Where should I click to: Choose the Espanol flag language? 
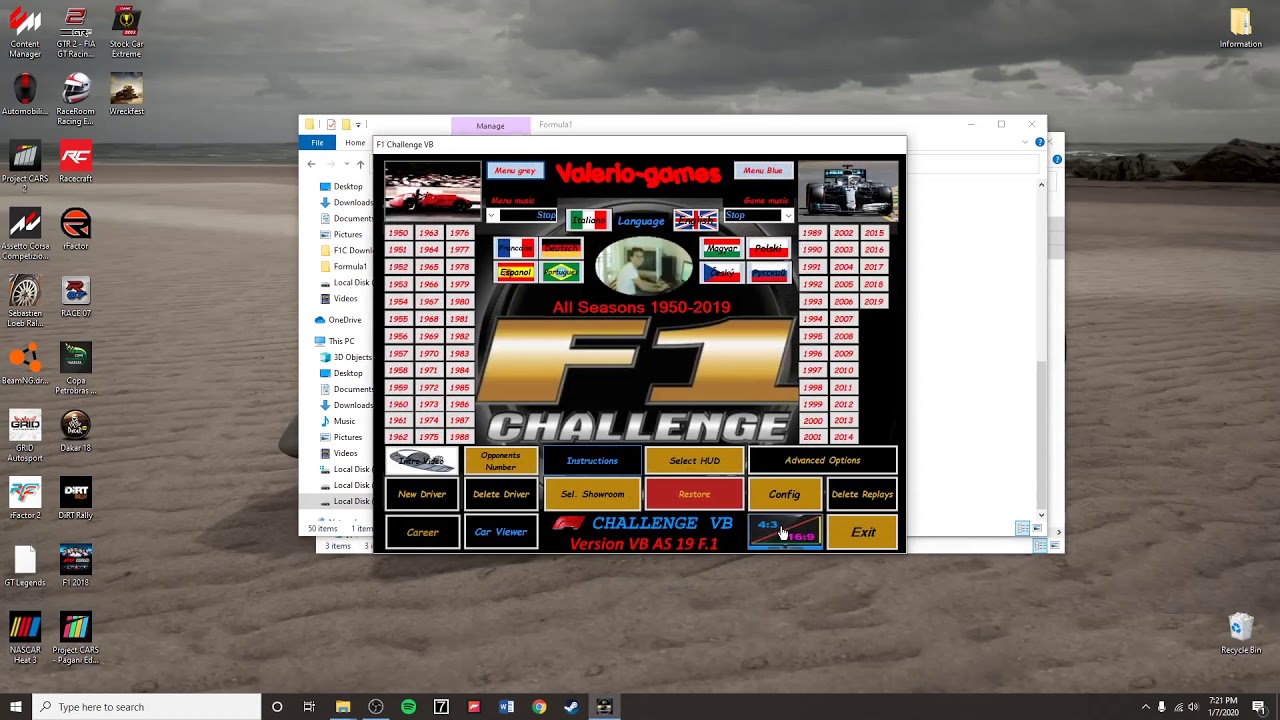pos(516,272)
